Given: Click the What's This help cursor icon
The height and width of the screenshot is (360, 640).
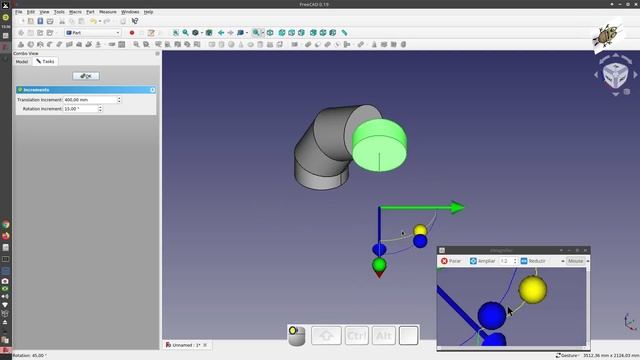Looking at the screenshot, I should point(135,21).
